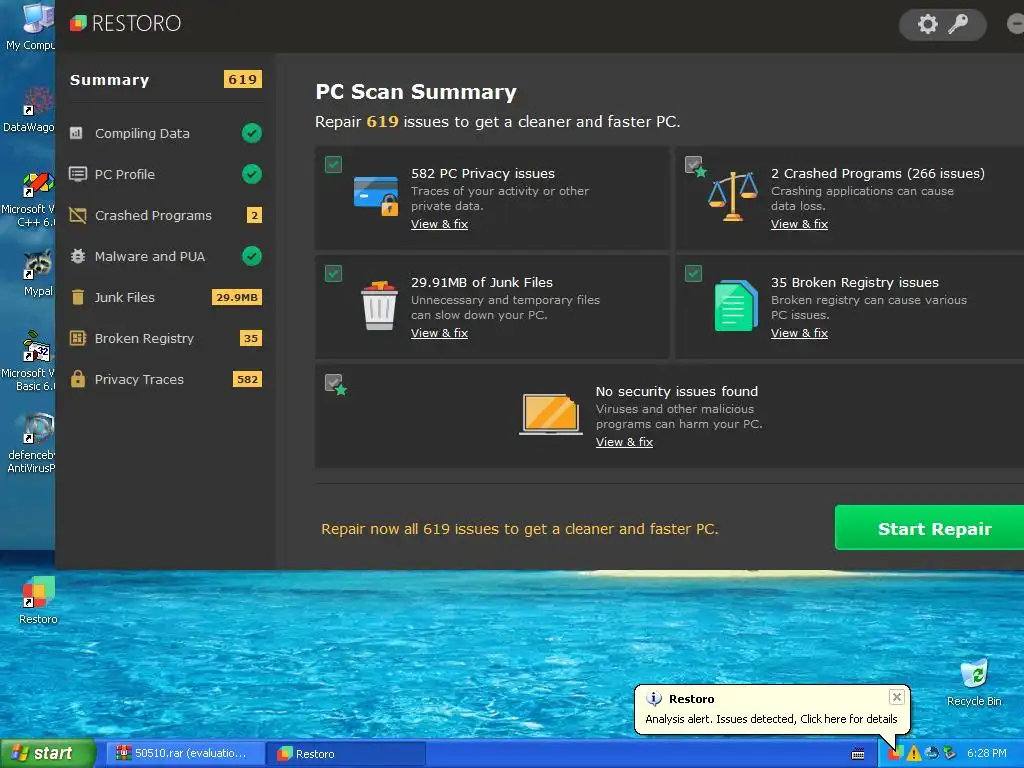Switch to 50510.rar taskbar item

(184, 754)
